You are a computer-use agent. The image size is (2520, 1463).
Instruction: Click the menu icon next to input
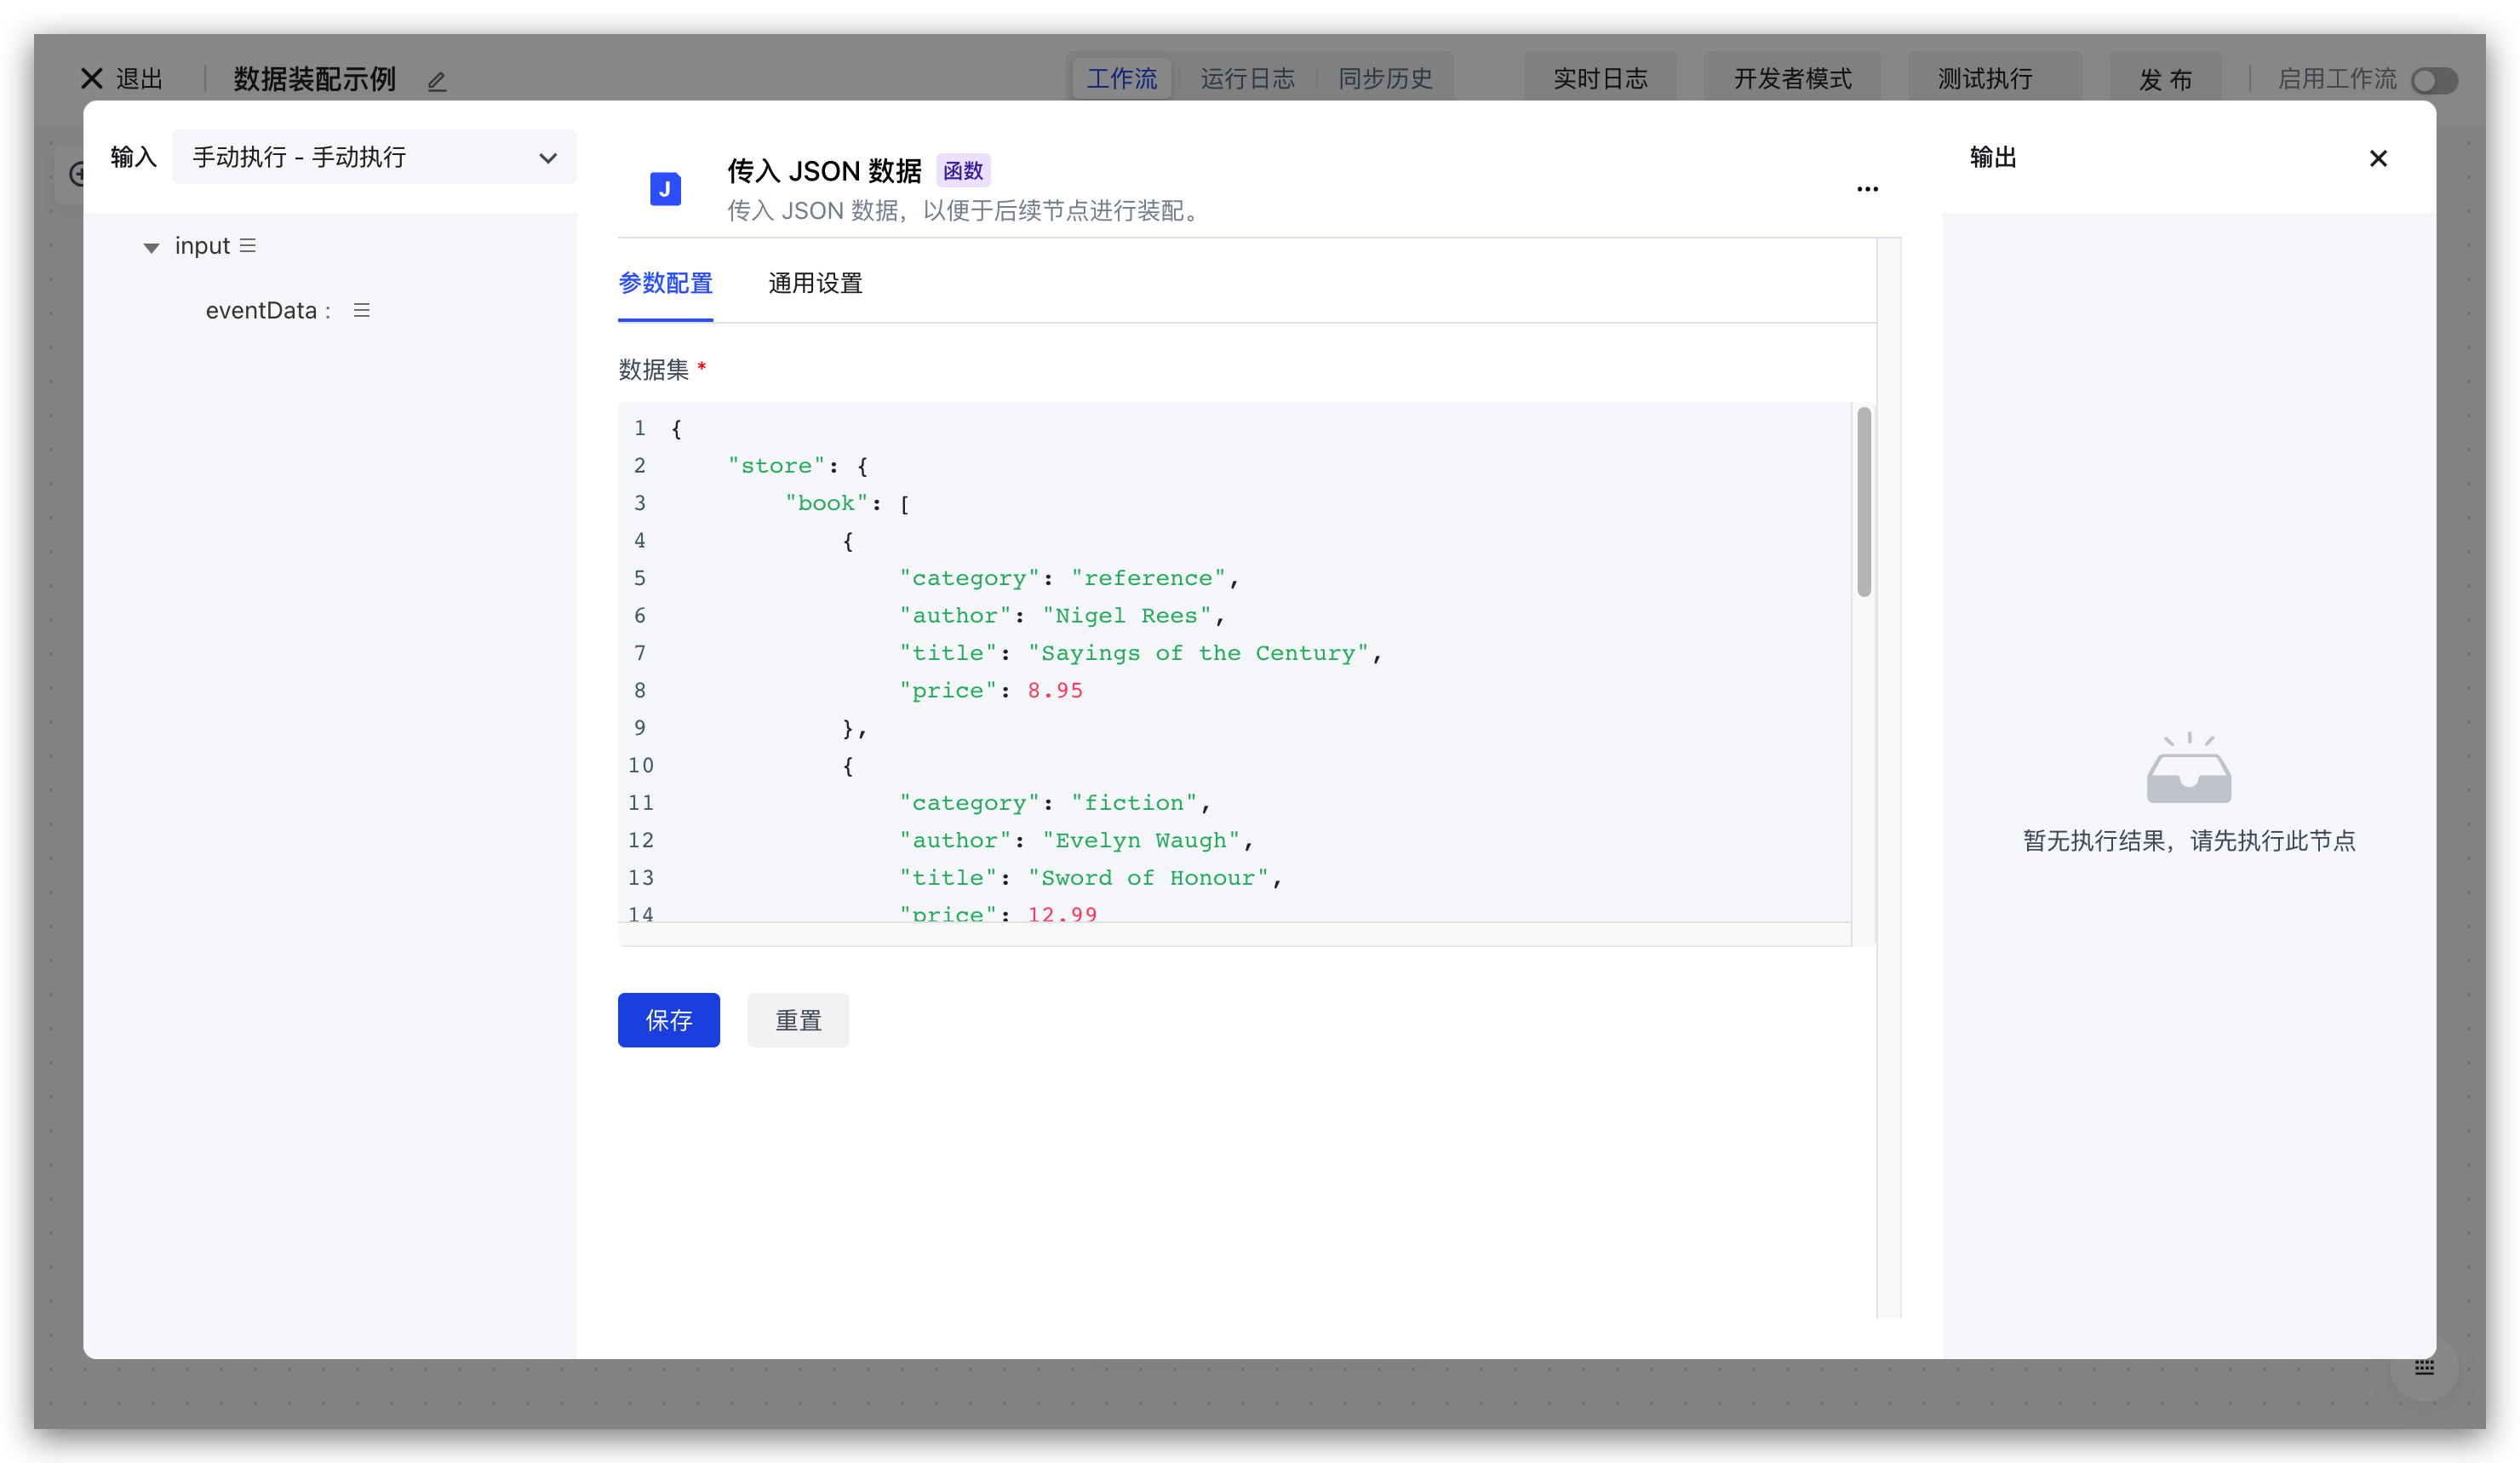[248, 246]
